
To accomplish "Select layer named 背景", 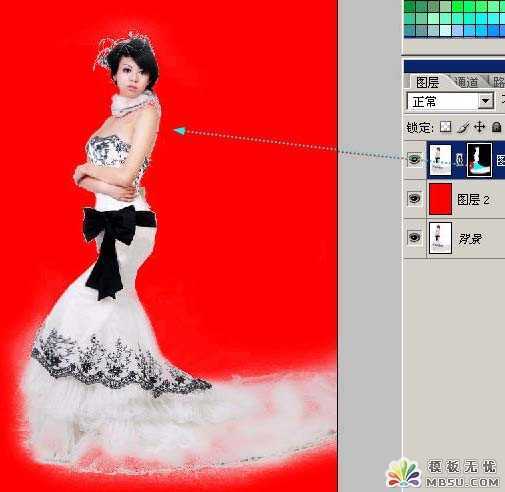I will (469, 239).
